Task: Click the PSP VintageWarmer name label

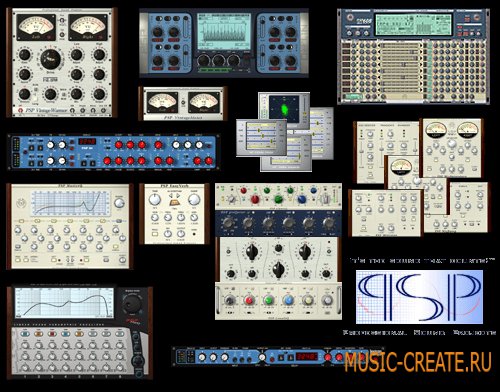Action: pyautogui.click(x=46, y=110)
